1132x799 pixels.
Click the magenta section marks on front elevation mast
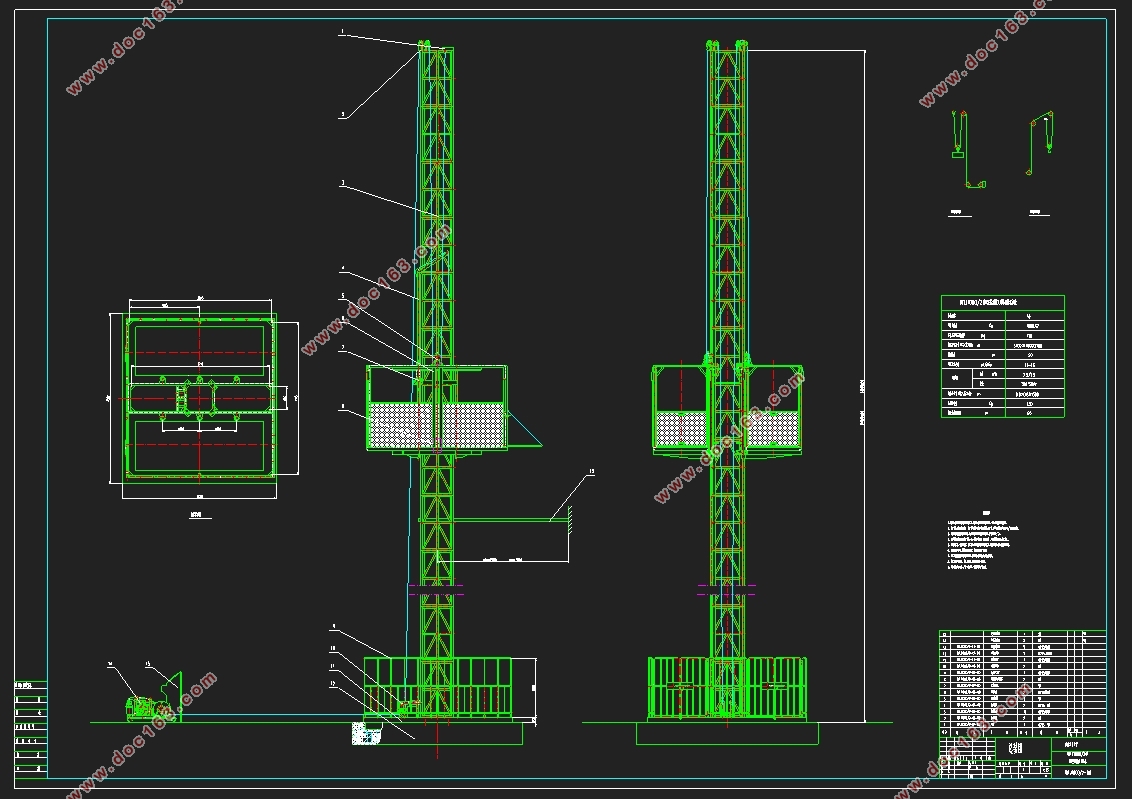[x=726, y=590]
